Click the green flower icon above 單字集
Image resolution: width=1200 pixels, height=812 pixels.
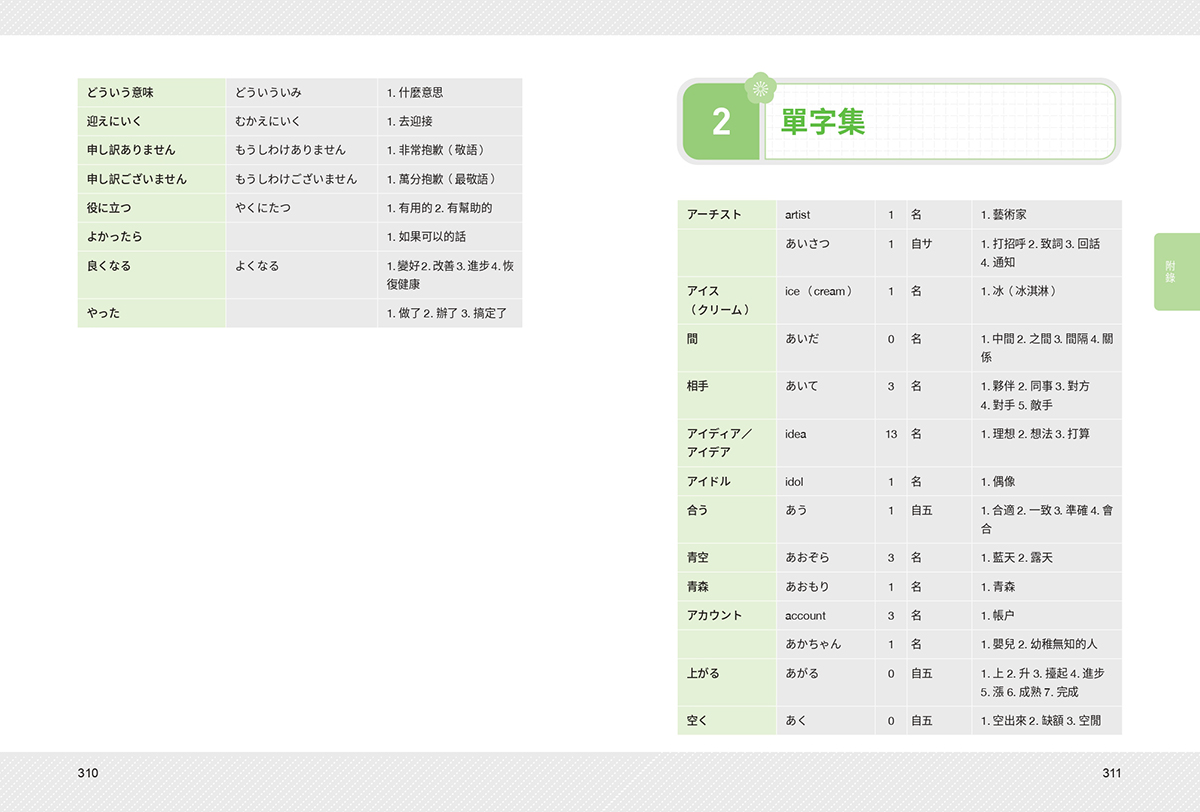(761, 89)
